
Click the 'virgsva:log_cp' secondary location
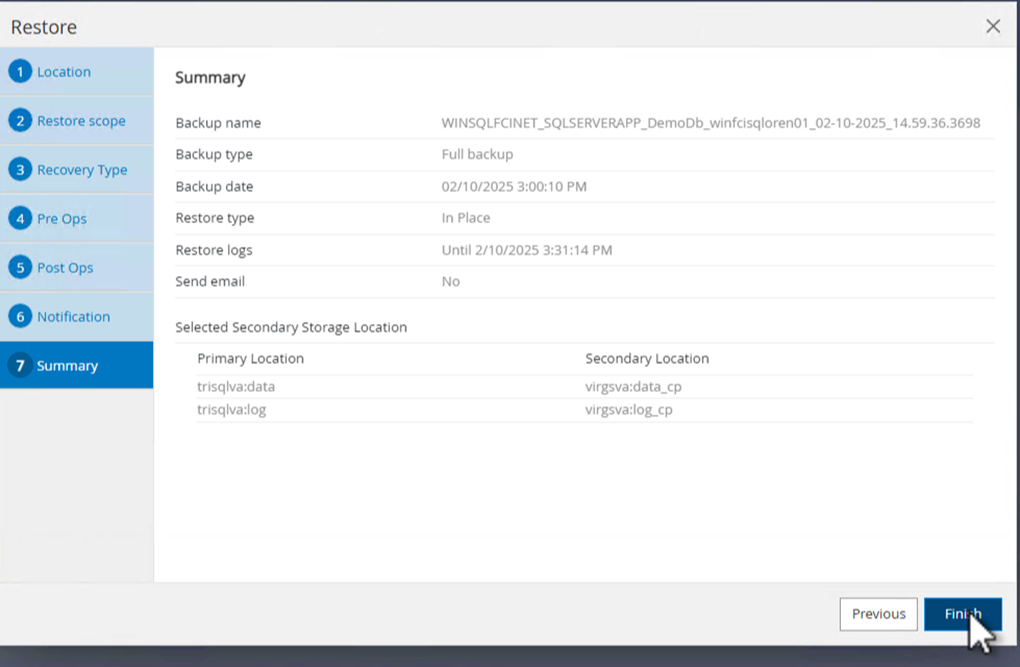[628, 410]
